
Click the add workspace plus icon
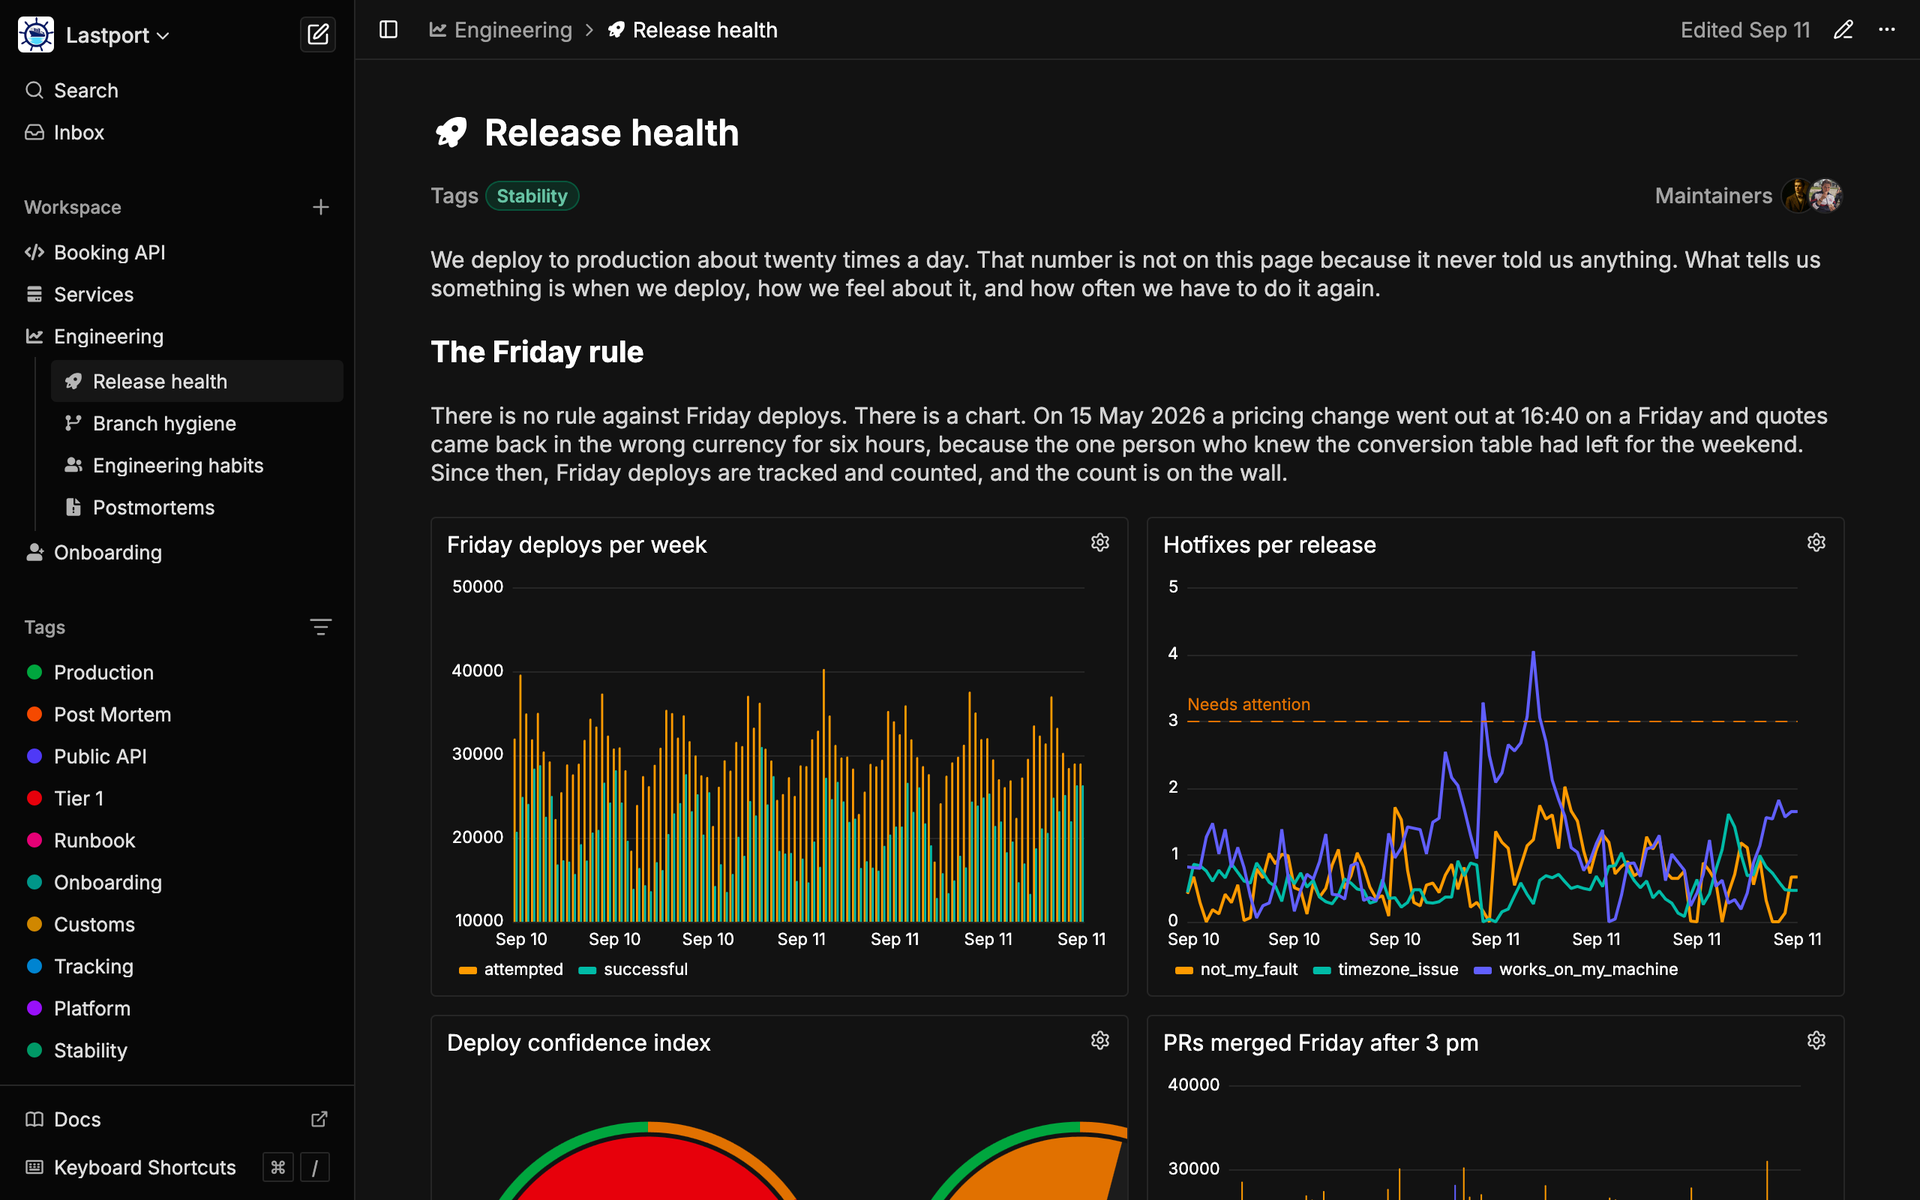coord(321,207)
